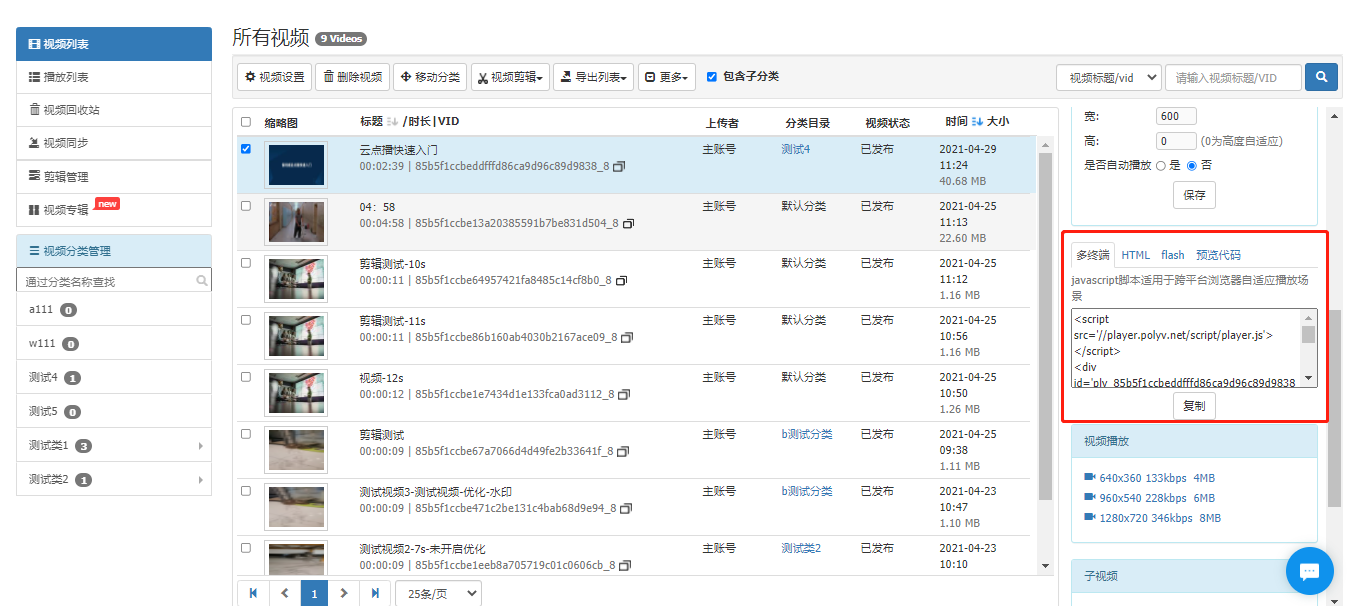Click 保存 button for player size

(x=1194, y=195)
